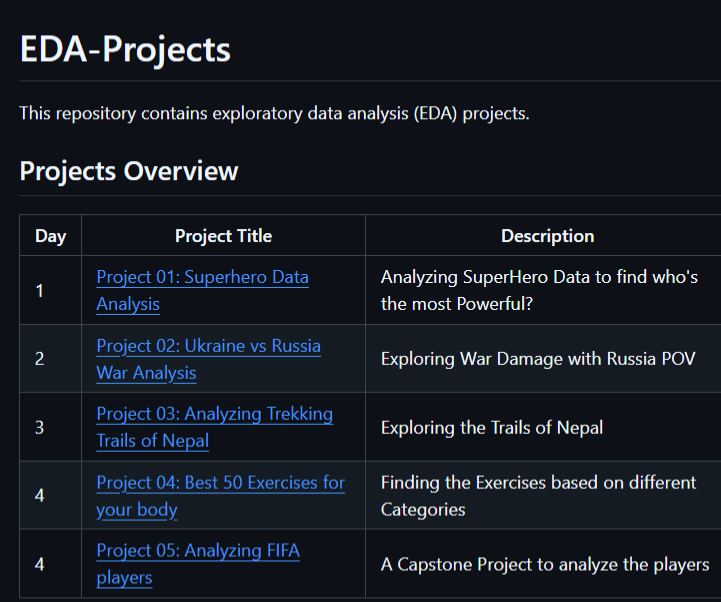721x602 pixels.
Task: Open Project 04: Best 50 Exercises link
Action: (x=220, y=483)
